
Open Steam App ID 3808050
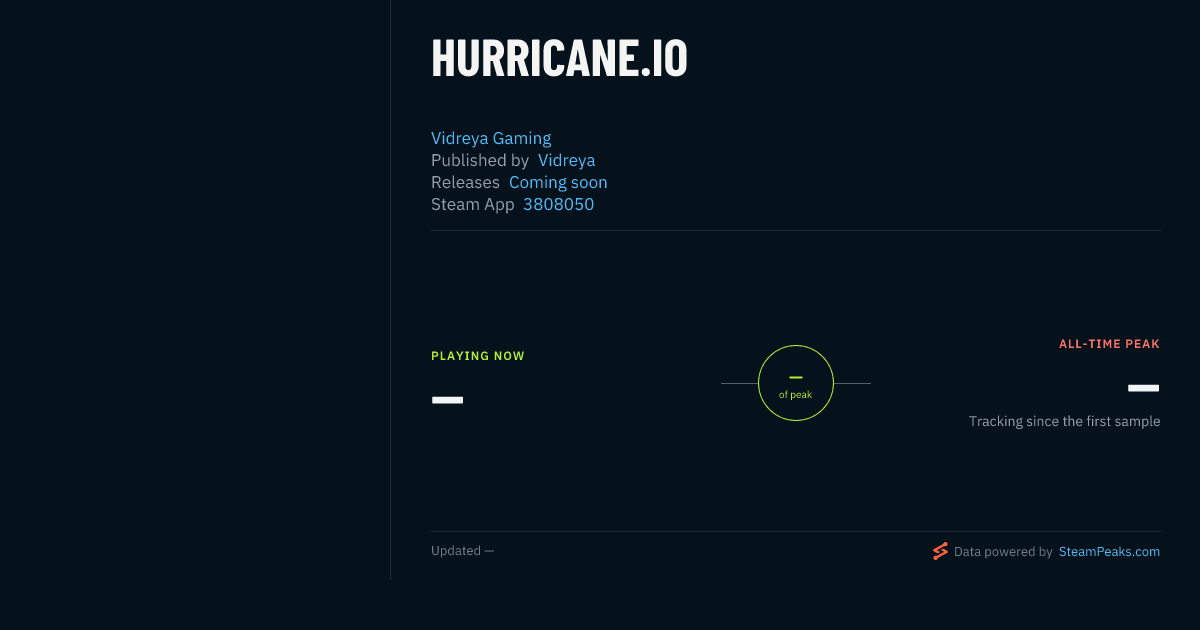(x=558, y=204)
